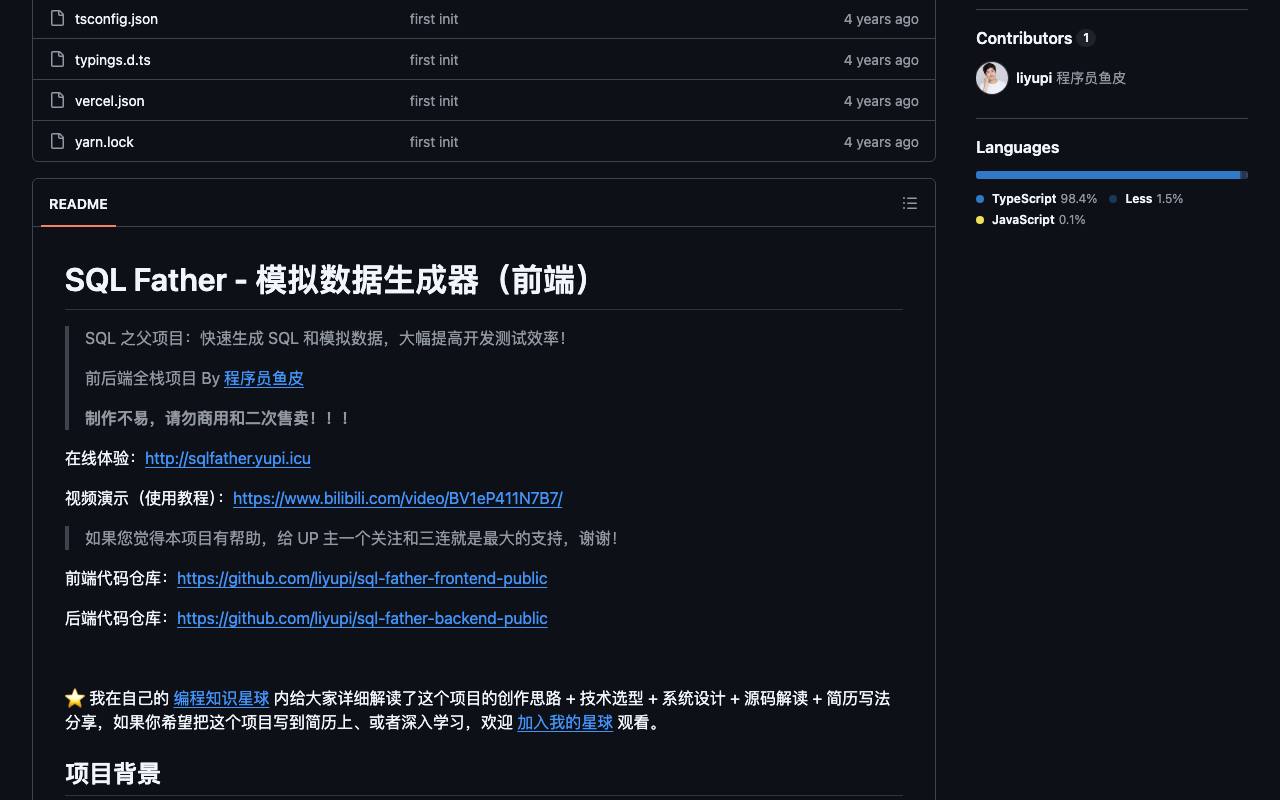The height and width of the screenshot is (800, 1280).
Task: Click 4 years ago timestamp for vercel.json
Action: point(881,101)
